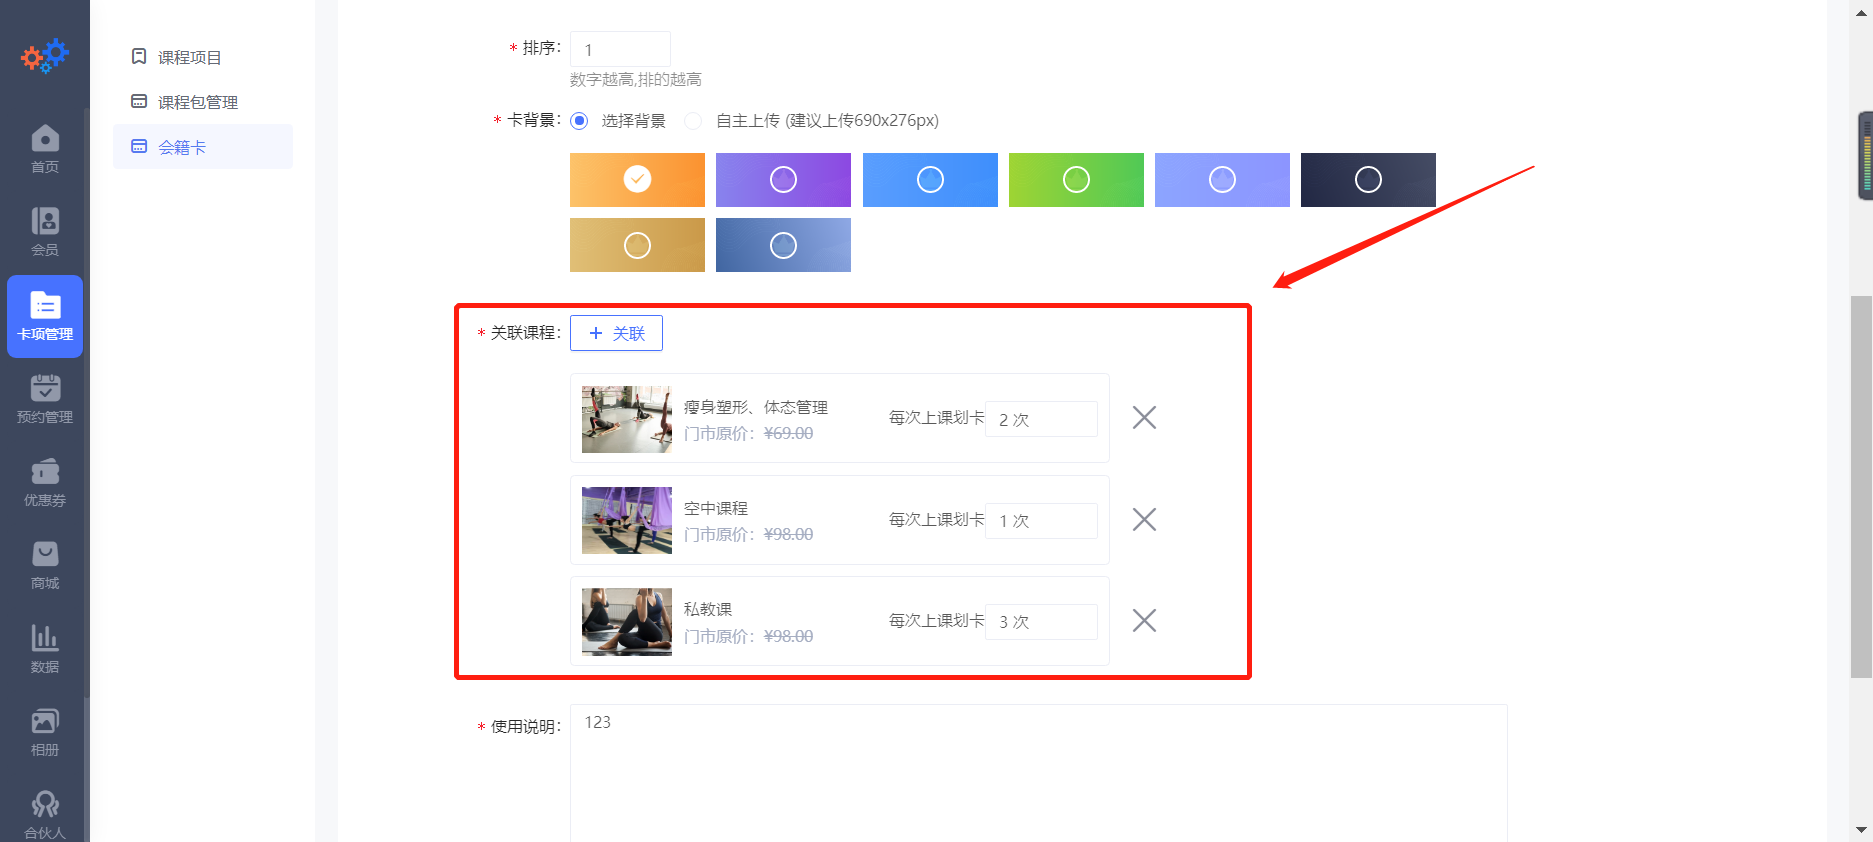Choose the dark navy card background
Viewport: 1873px width, 842px height.
(1367, 180)
